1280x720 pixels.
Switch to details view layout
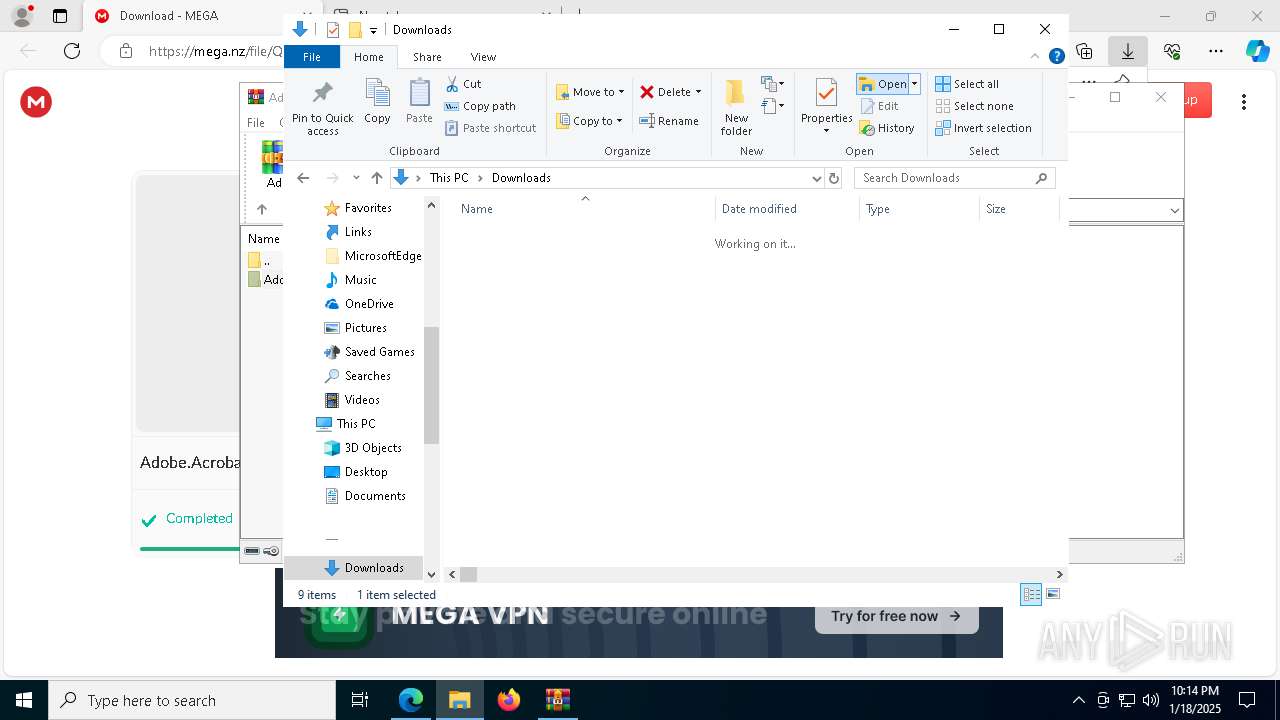tap(1031, 594)
